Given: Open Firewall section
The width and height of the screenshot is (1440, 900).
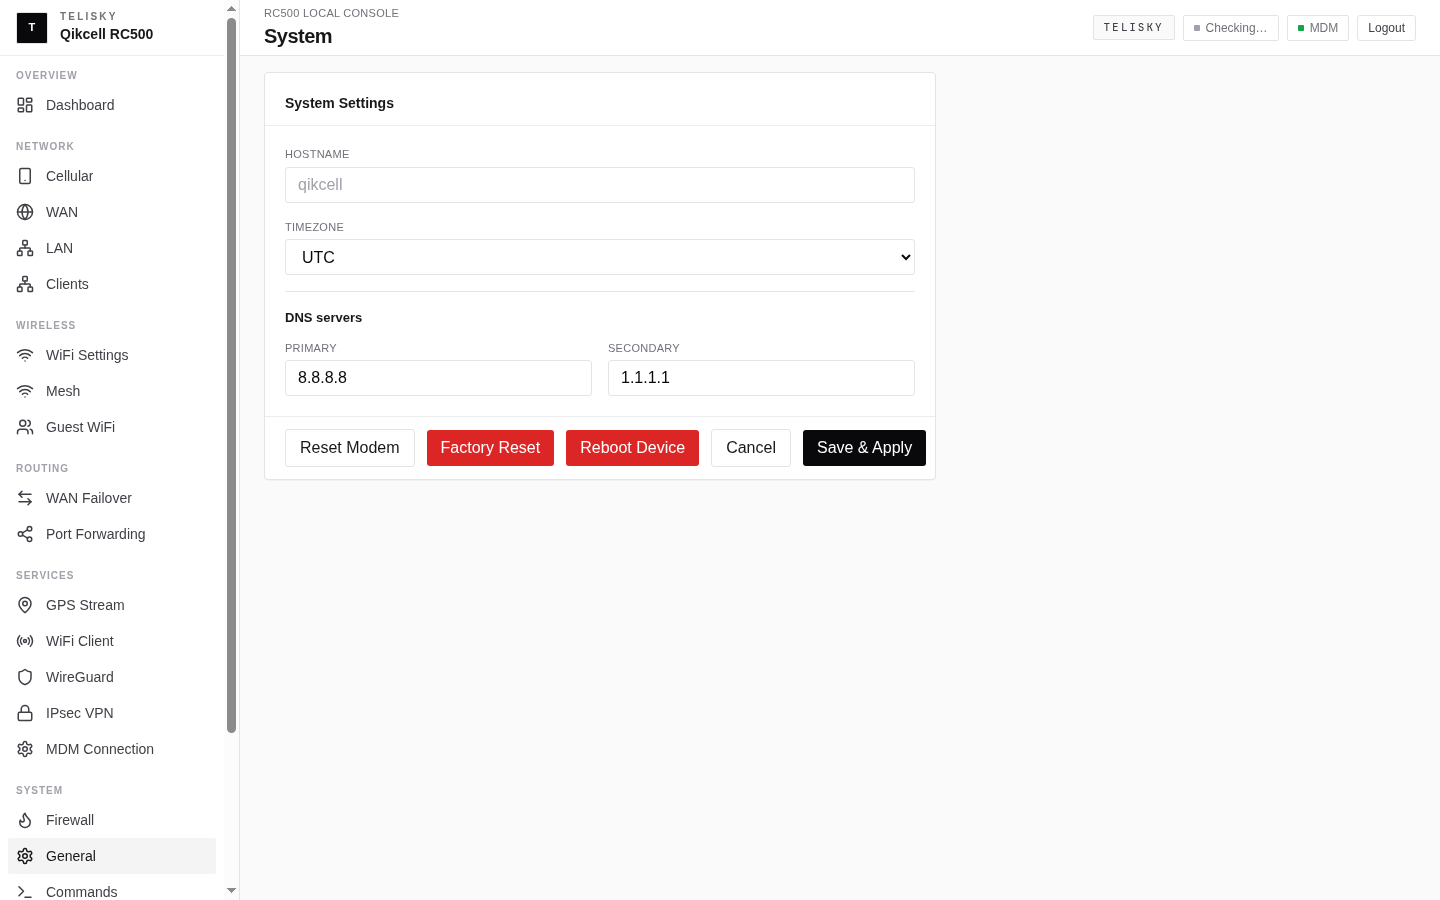Looking at the screenshot, I should (x=112, y=820).
